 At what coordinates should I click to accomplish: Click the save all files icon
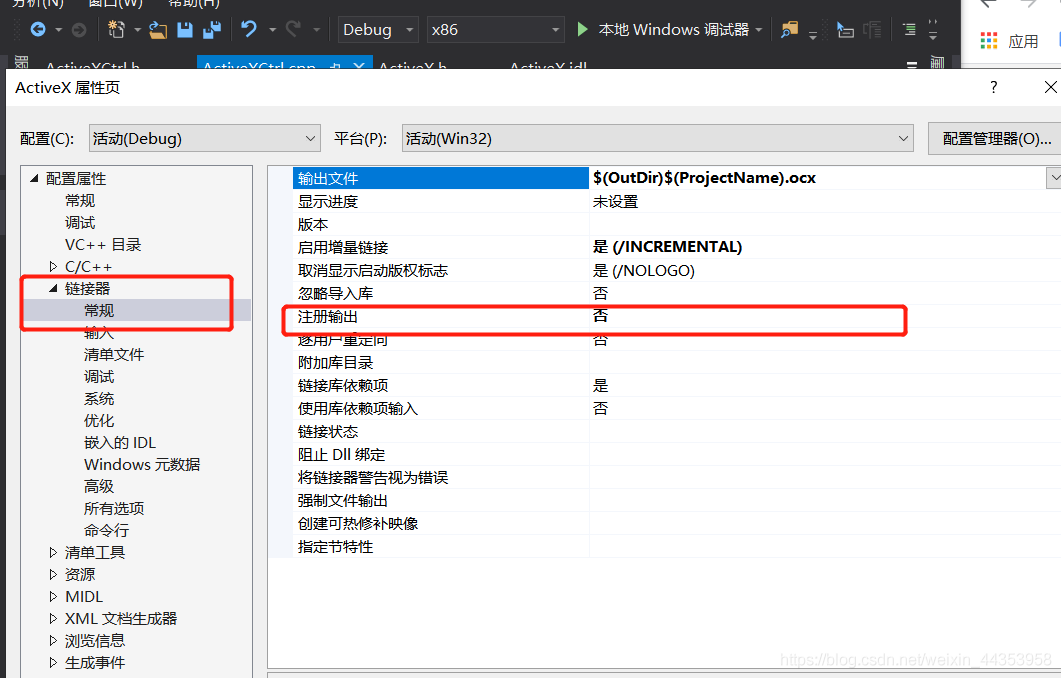[x=212, y=30]
